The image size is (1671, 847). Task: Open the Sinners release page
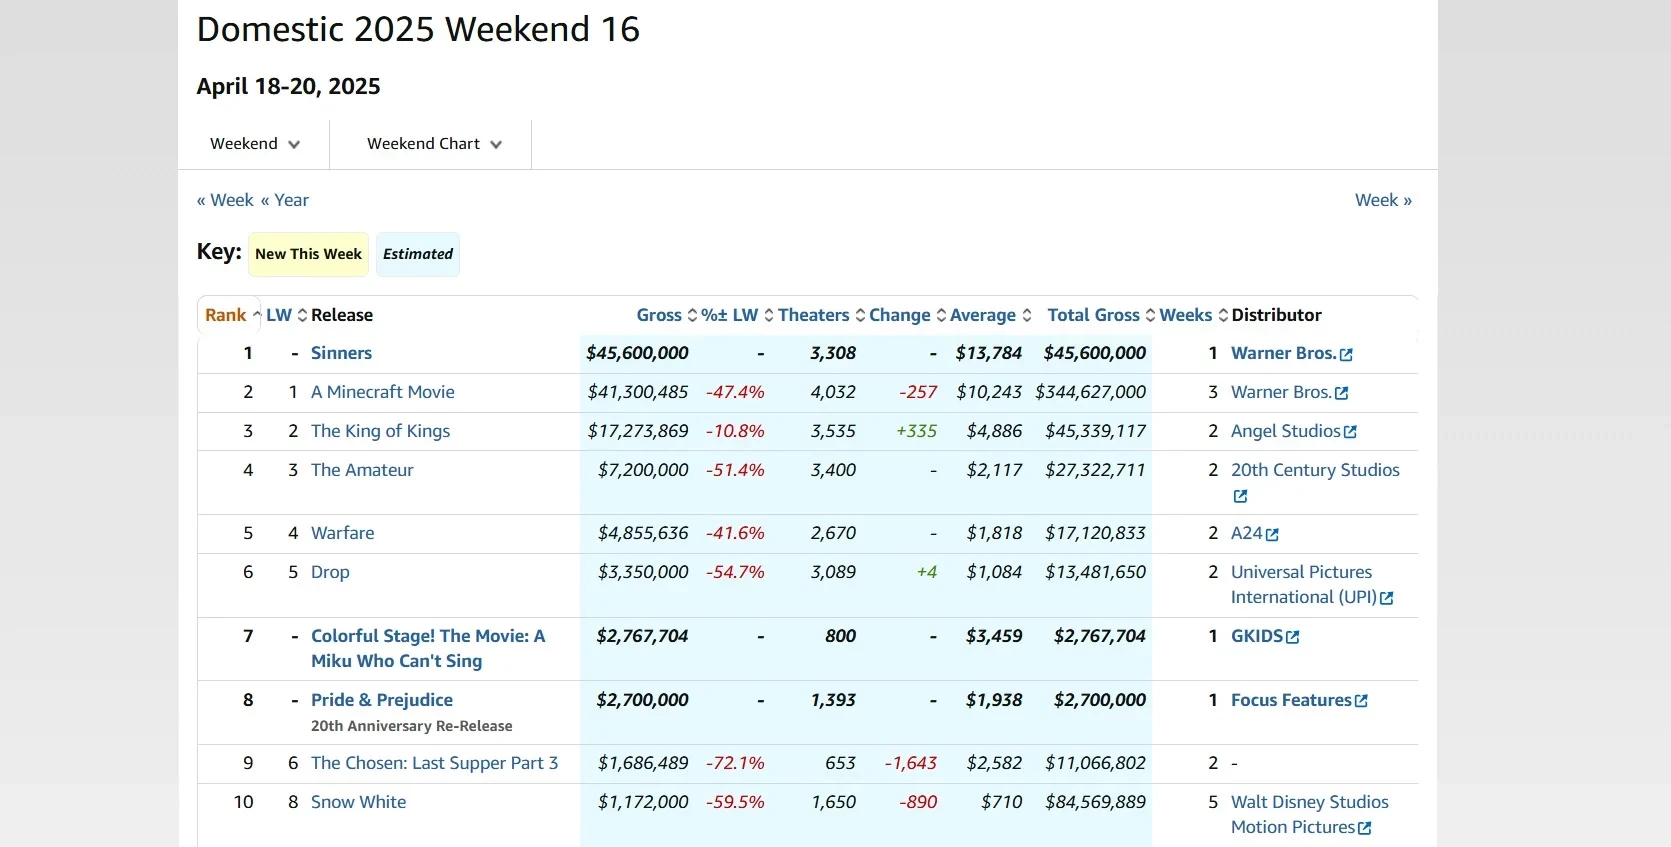pos(341,353)
